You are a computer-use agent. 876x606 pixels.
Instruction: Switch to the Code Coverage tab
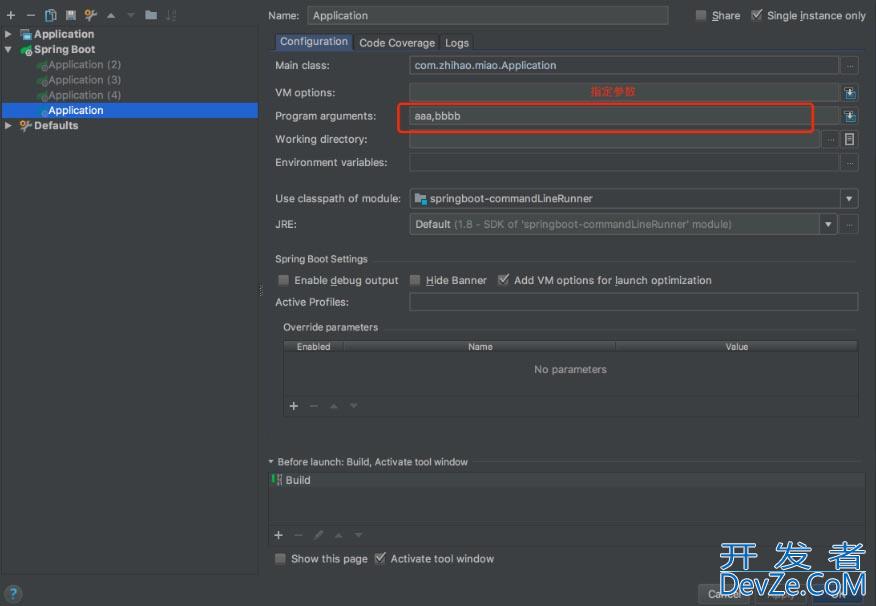coord(397,43)
